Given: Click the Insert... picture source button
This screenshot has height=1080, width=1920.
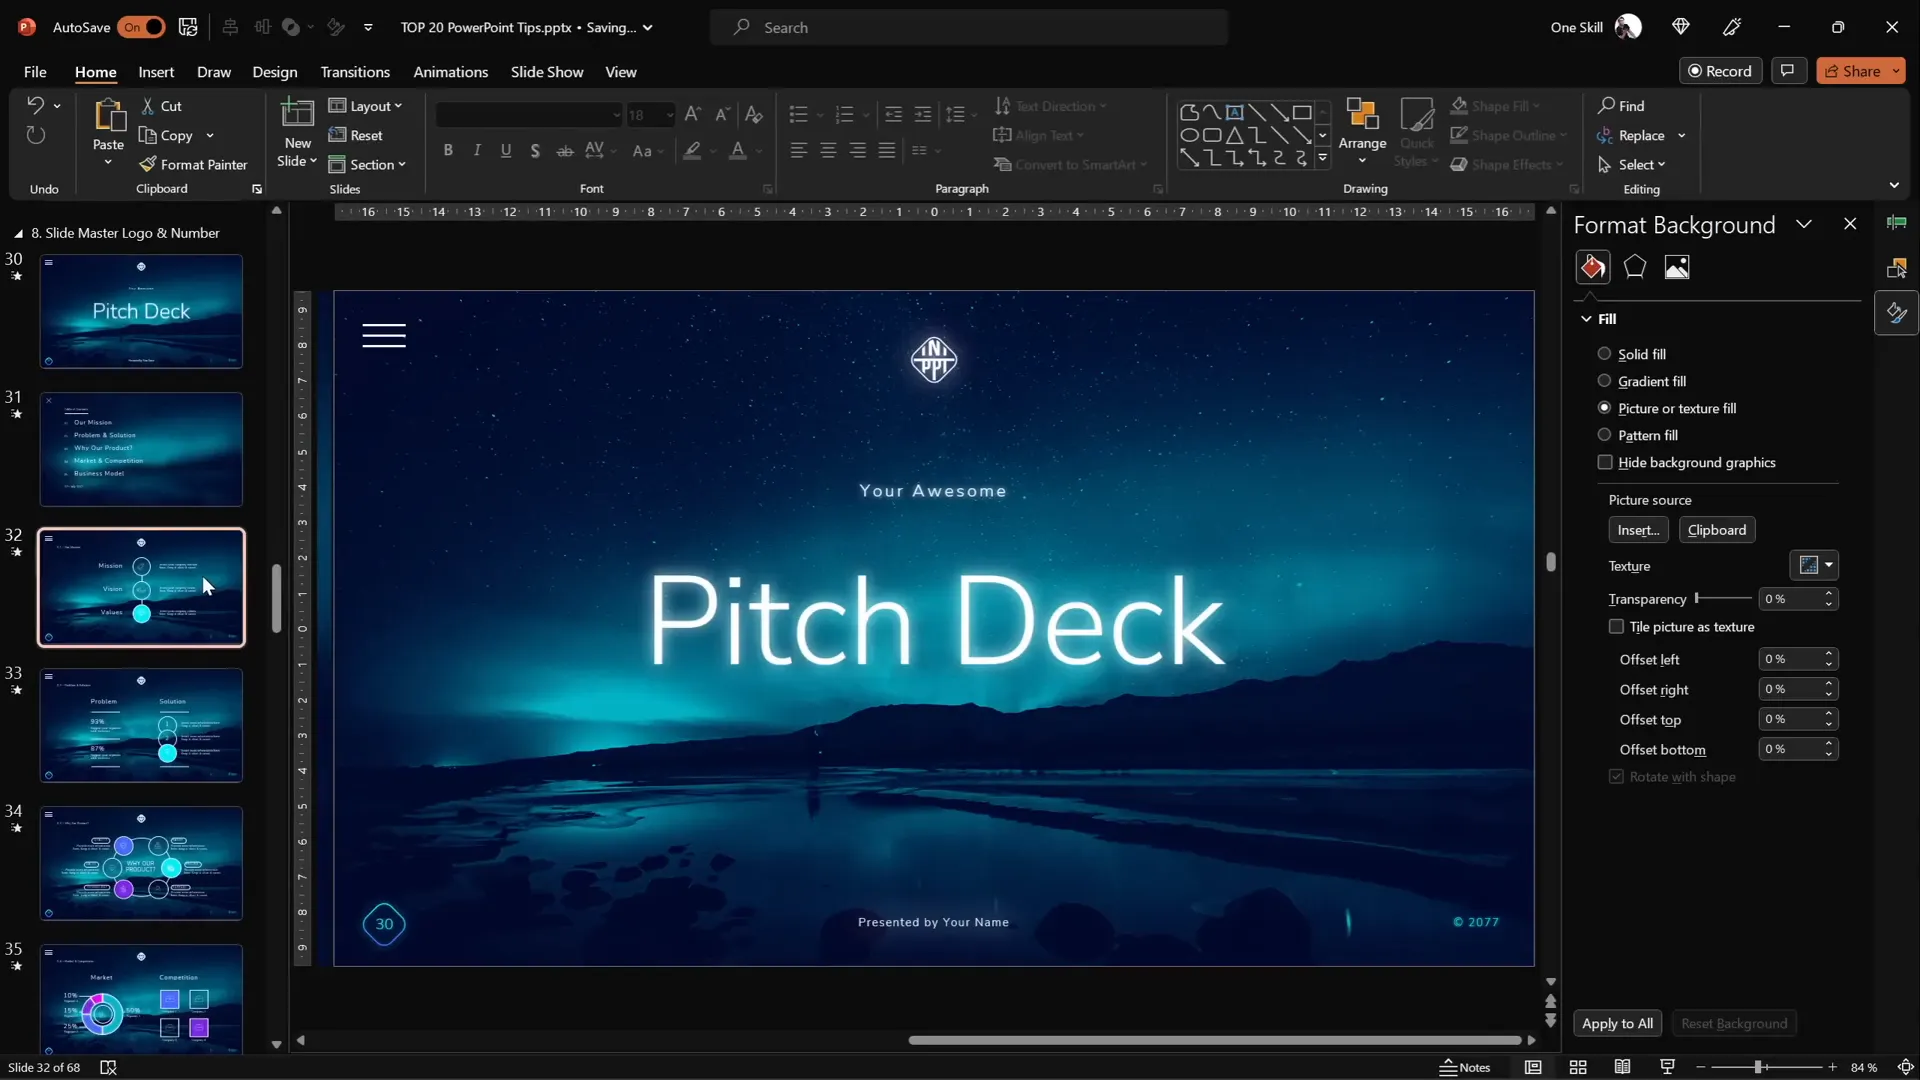Looking at the screenshot, I should [x=1638, y=530].
